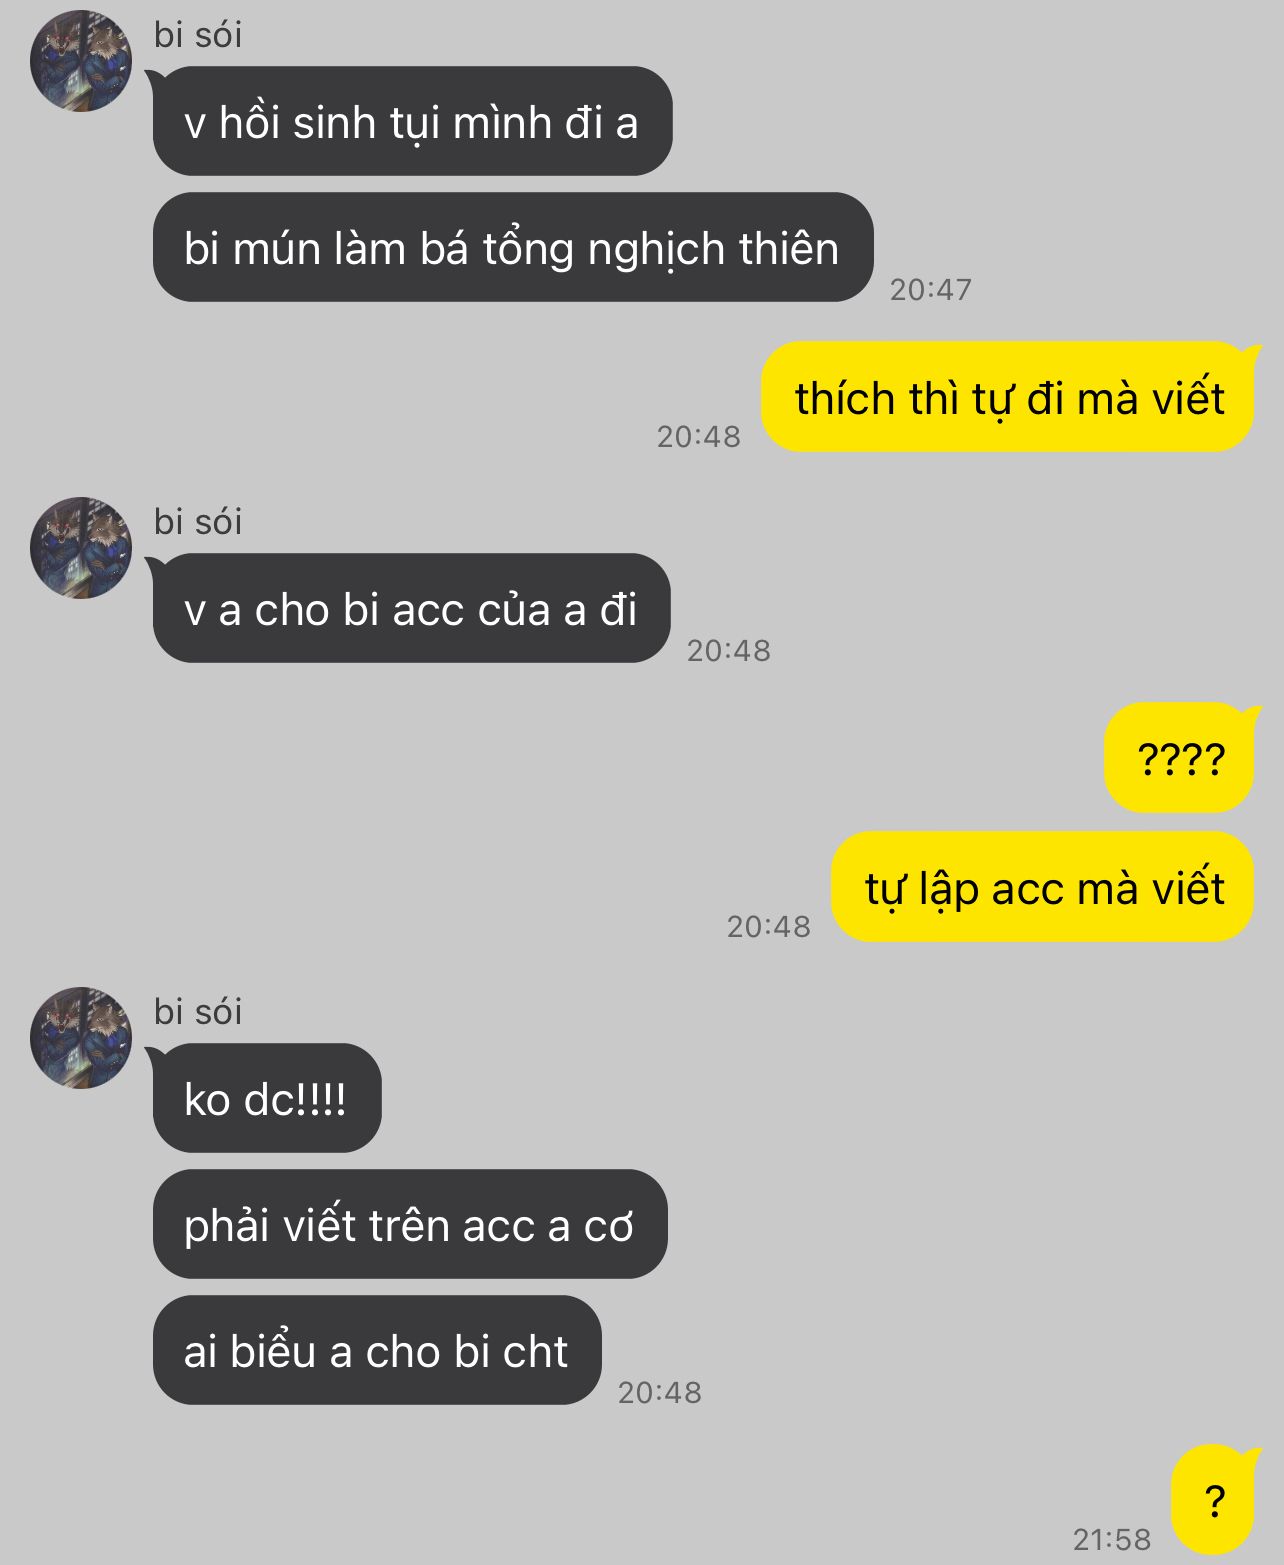The height and width of the screenshot is (1565, 1284).
Task: Open the second "bi sói" sender name
Action: pos(198,522)
